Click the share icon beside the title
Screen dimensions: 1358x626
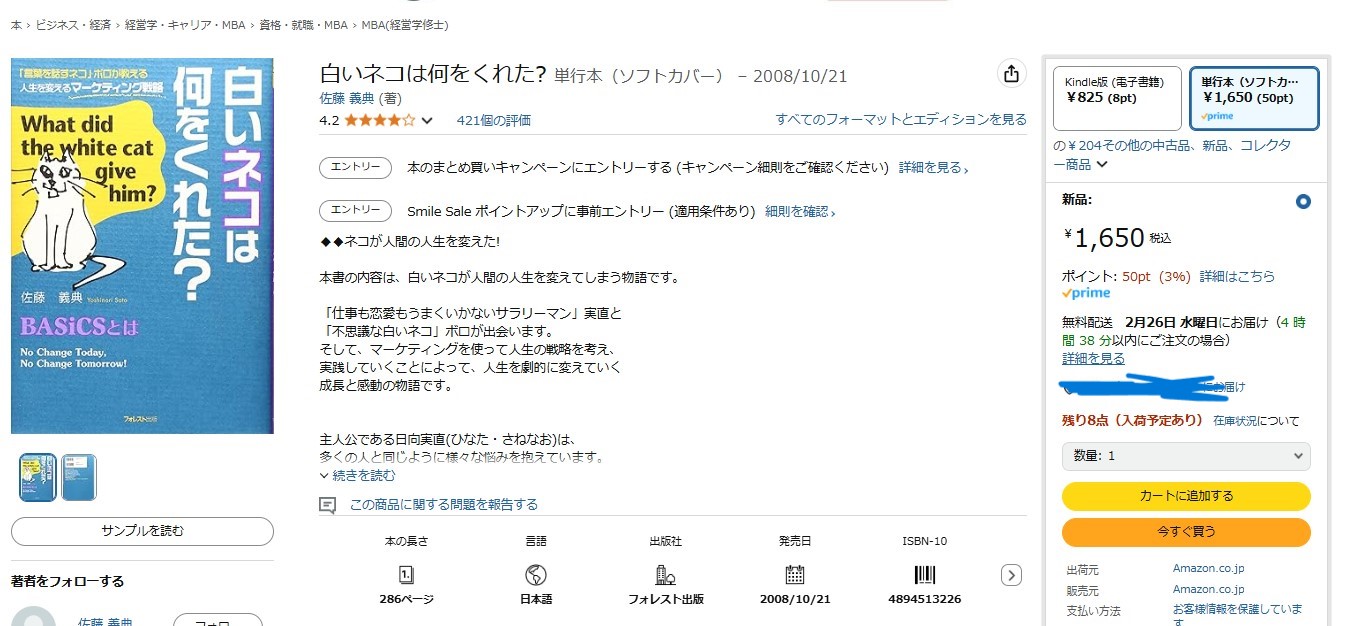(1011, 74)
